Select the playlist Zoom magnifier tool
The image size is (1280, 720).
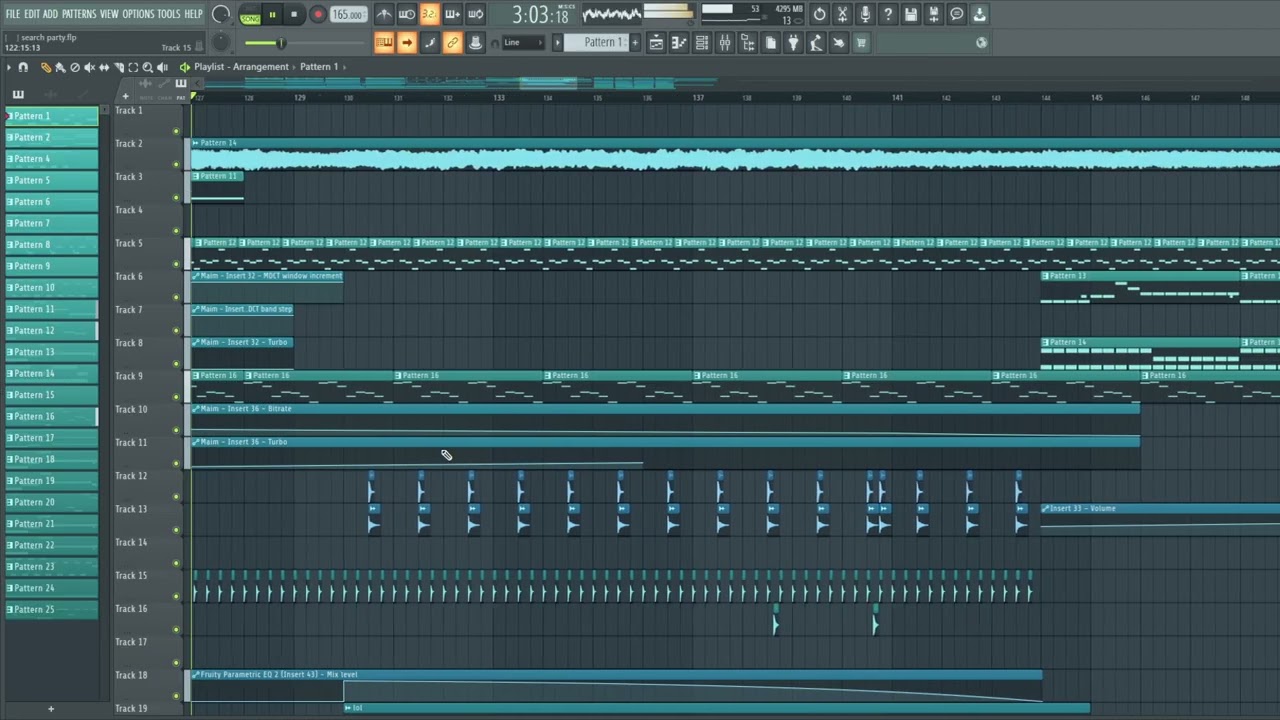click(147, 67)
